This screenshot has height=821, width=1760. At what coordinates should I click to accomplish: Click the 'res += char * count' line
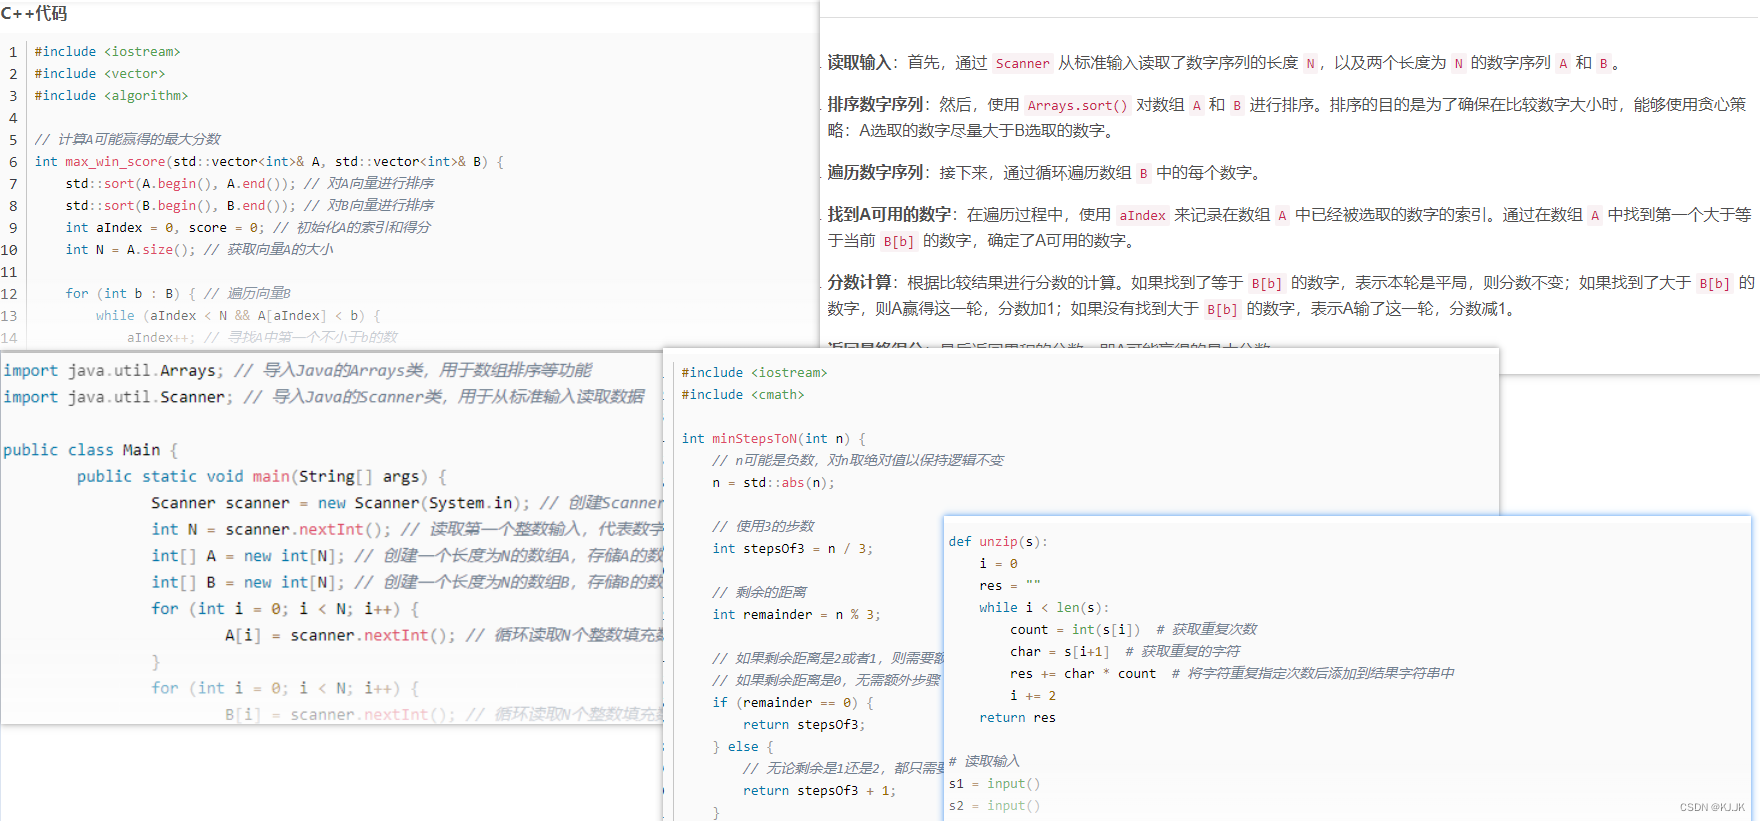coord(1083,673)
